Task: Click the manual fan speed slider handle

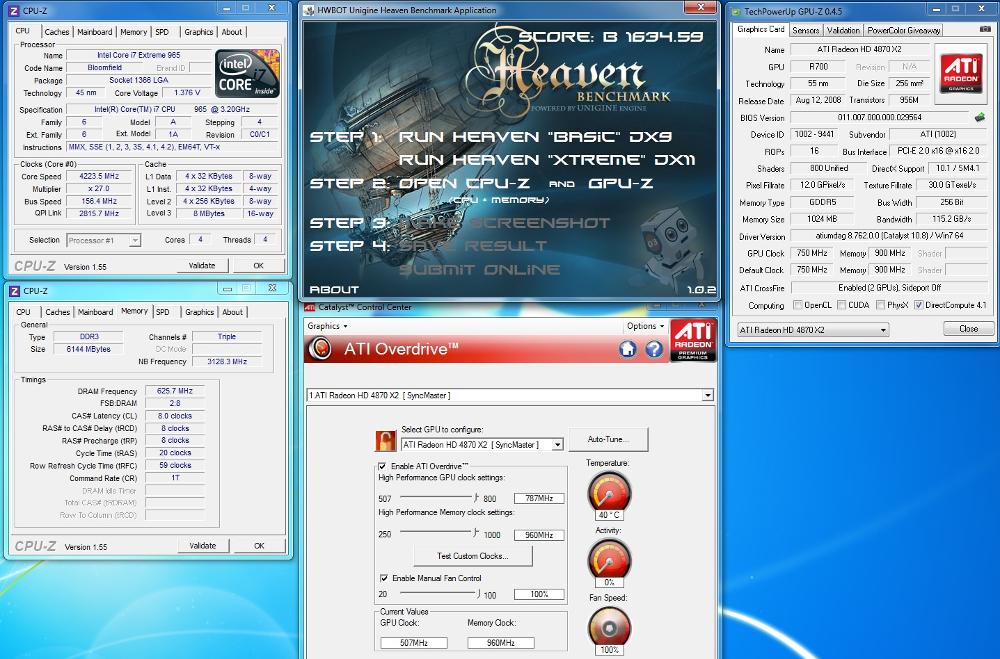Action: coord(478,593)
